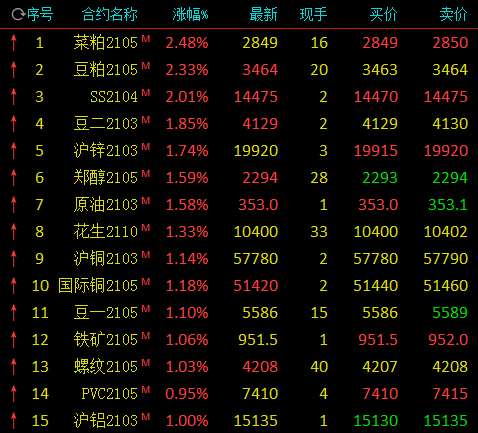Open the SS2104 contract
The image size is (478, 433).
pos(114,97)
